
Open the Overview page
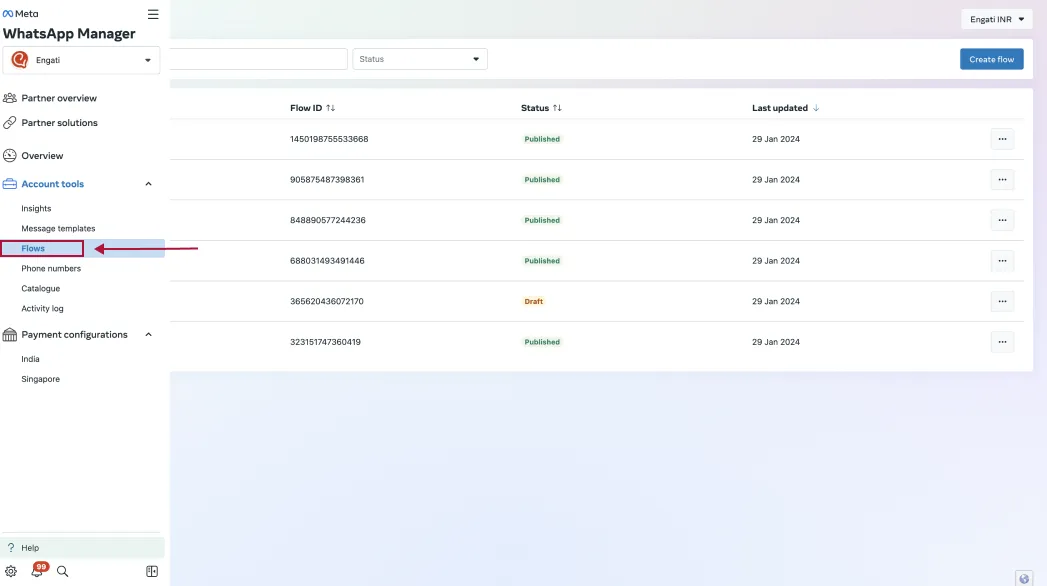[x=42, y=156]
